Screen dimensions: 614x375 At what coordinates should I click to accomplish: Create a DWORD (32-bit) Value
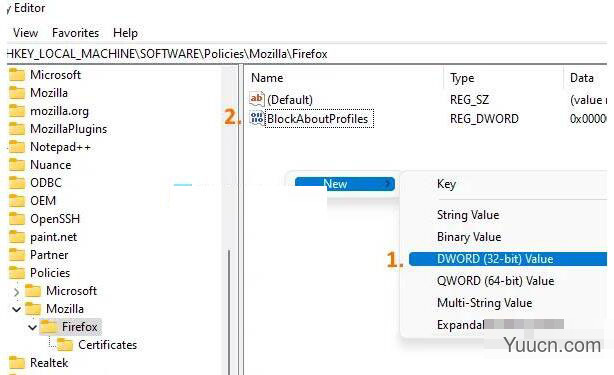[508, 259]
